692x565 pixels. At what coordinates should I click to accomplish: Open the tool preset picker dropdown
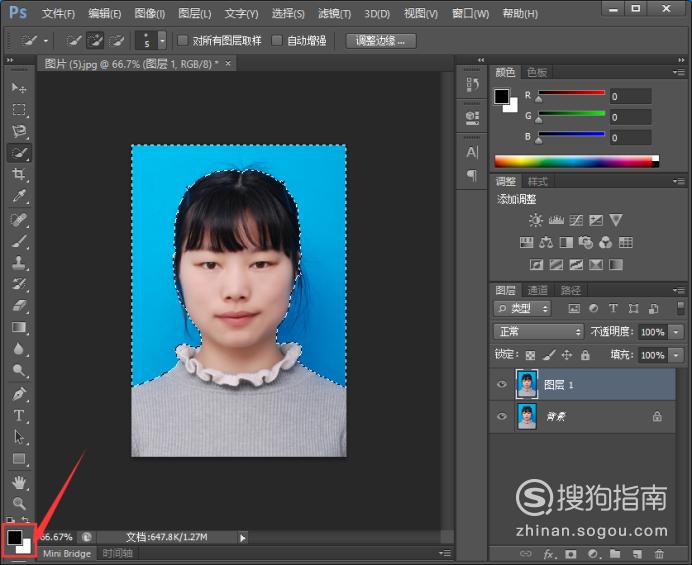[x=45, y=41]
